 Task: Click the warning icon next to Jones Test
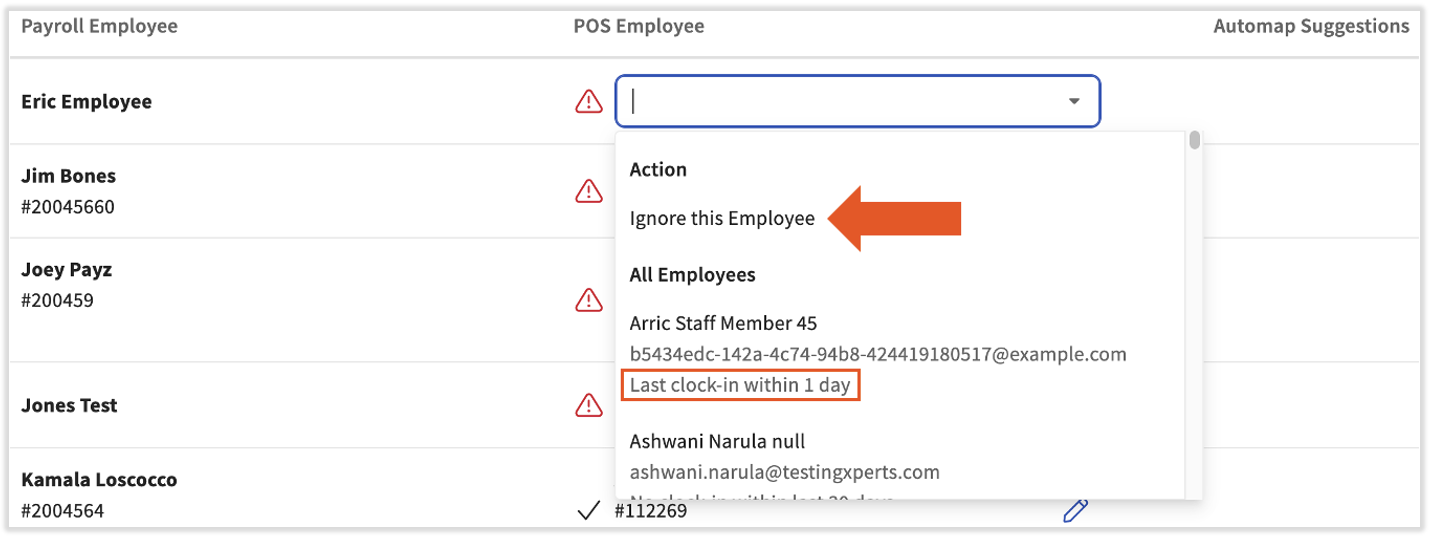pos(589,405)
